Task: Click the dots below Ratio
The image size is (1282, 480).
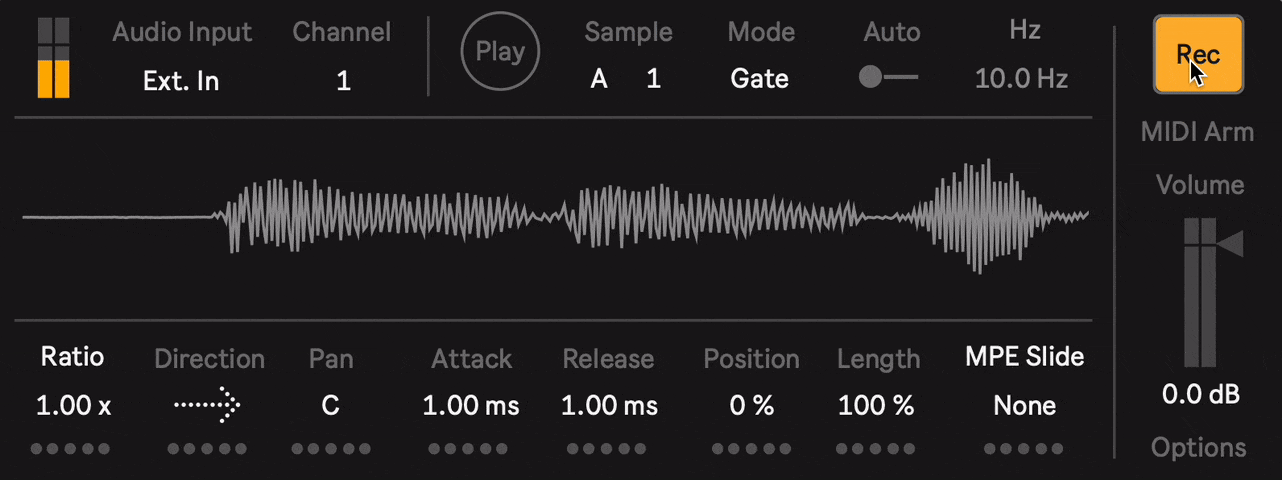Action: (x=70, y=449)
